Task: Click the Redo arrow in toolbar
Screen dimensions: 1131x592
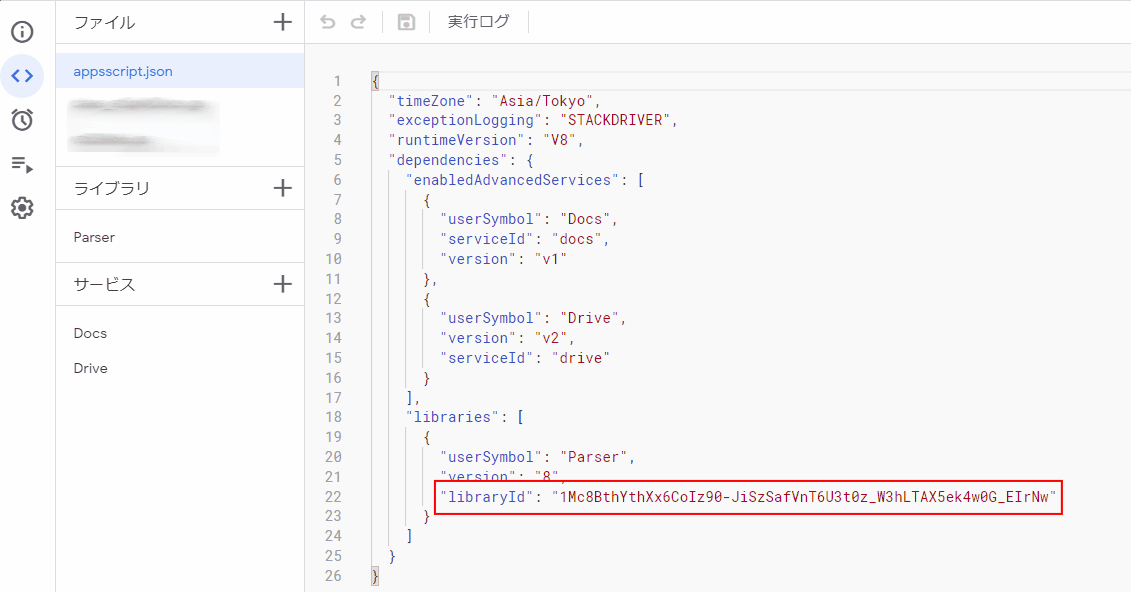Action: tap(358, 22)
